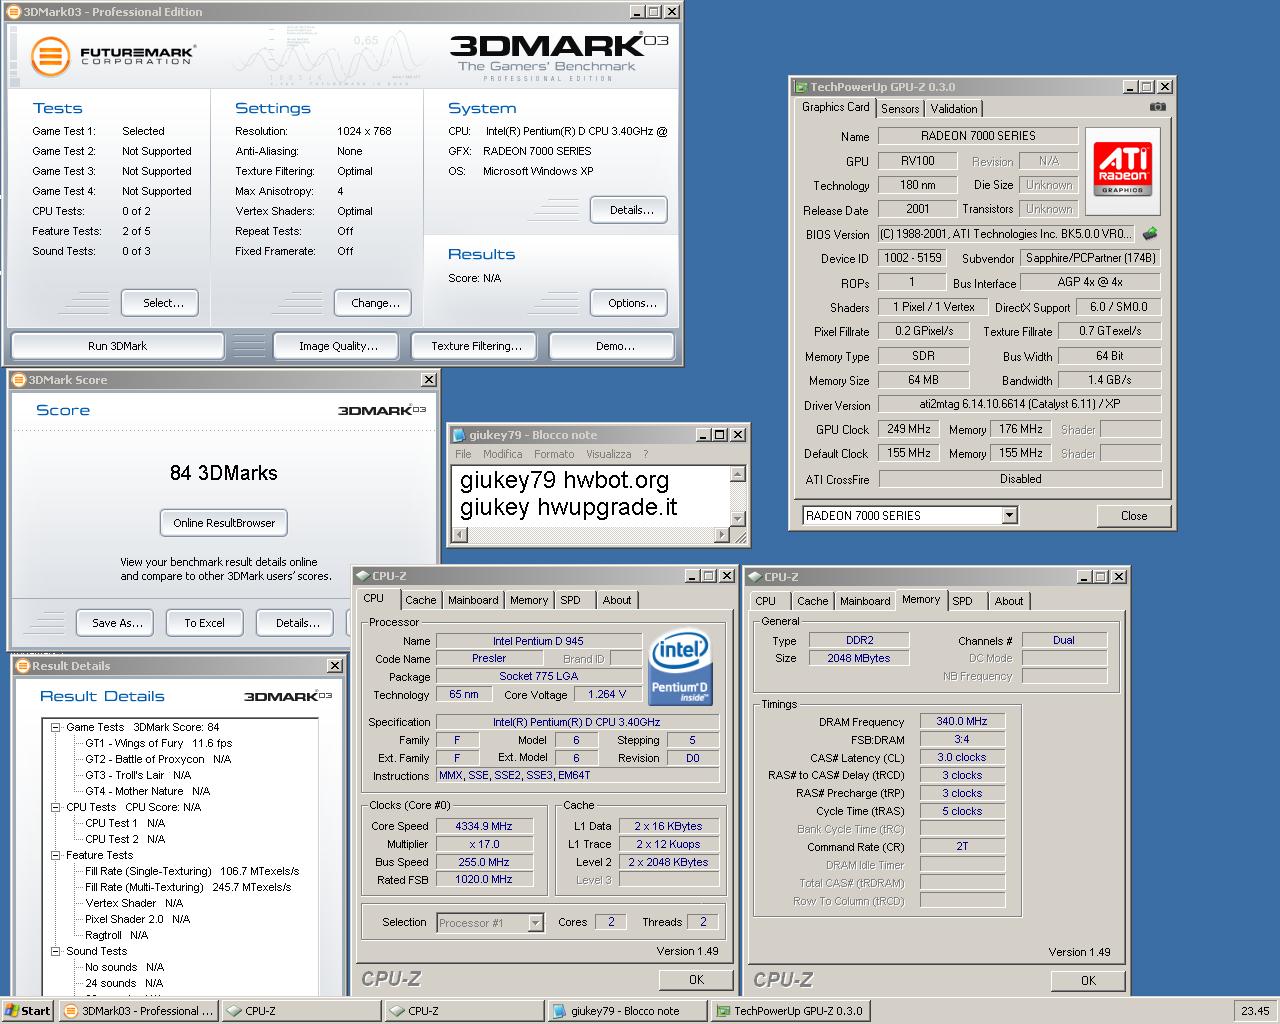1280x1024 pixels.
Task: Click the GPU-Z BIOS save chip icon
Action: click(1150, 233)
